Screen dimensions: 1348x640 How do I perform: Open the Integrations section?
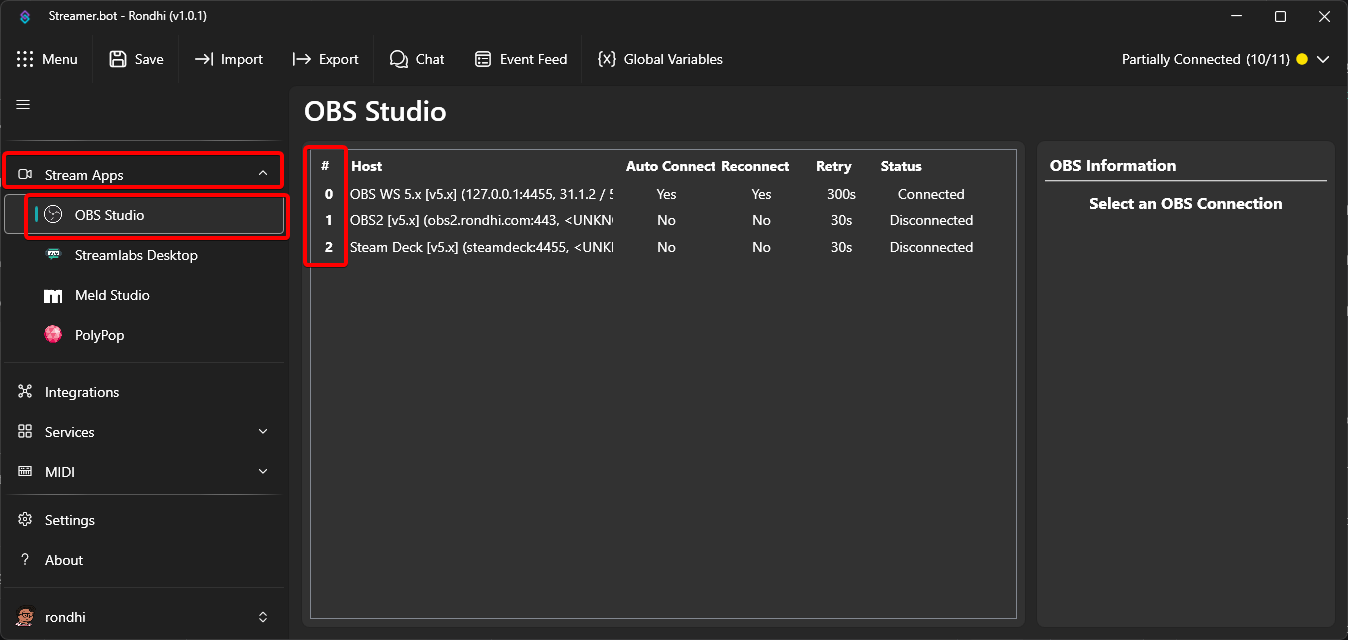pyautogui.click(x=82, y=392)
